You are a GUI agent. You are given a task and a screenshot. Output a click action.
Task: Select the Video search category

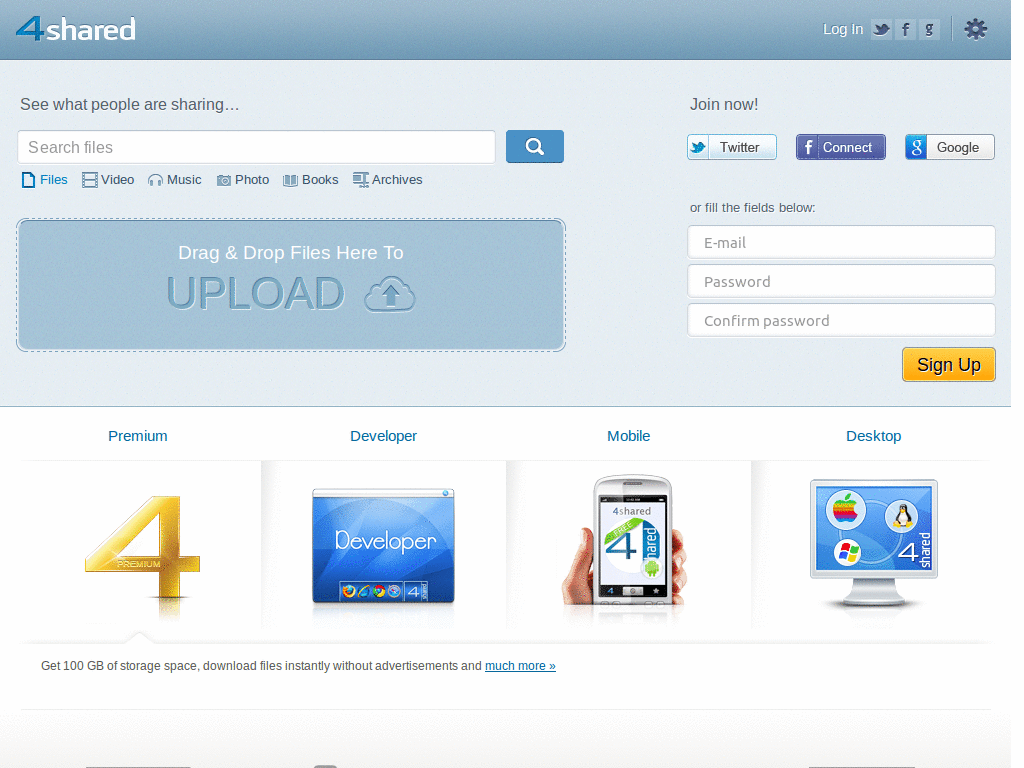pos(108,180)
